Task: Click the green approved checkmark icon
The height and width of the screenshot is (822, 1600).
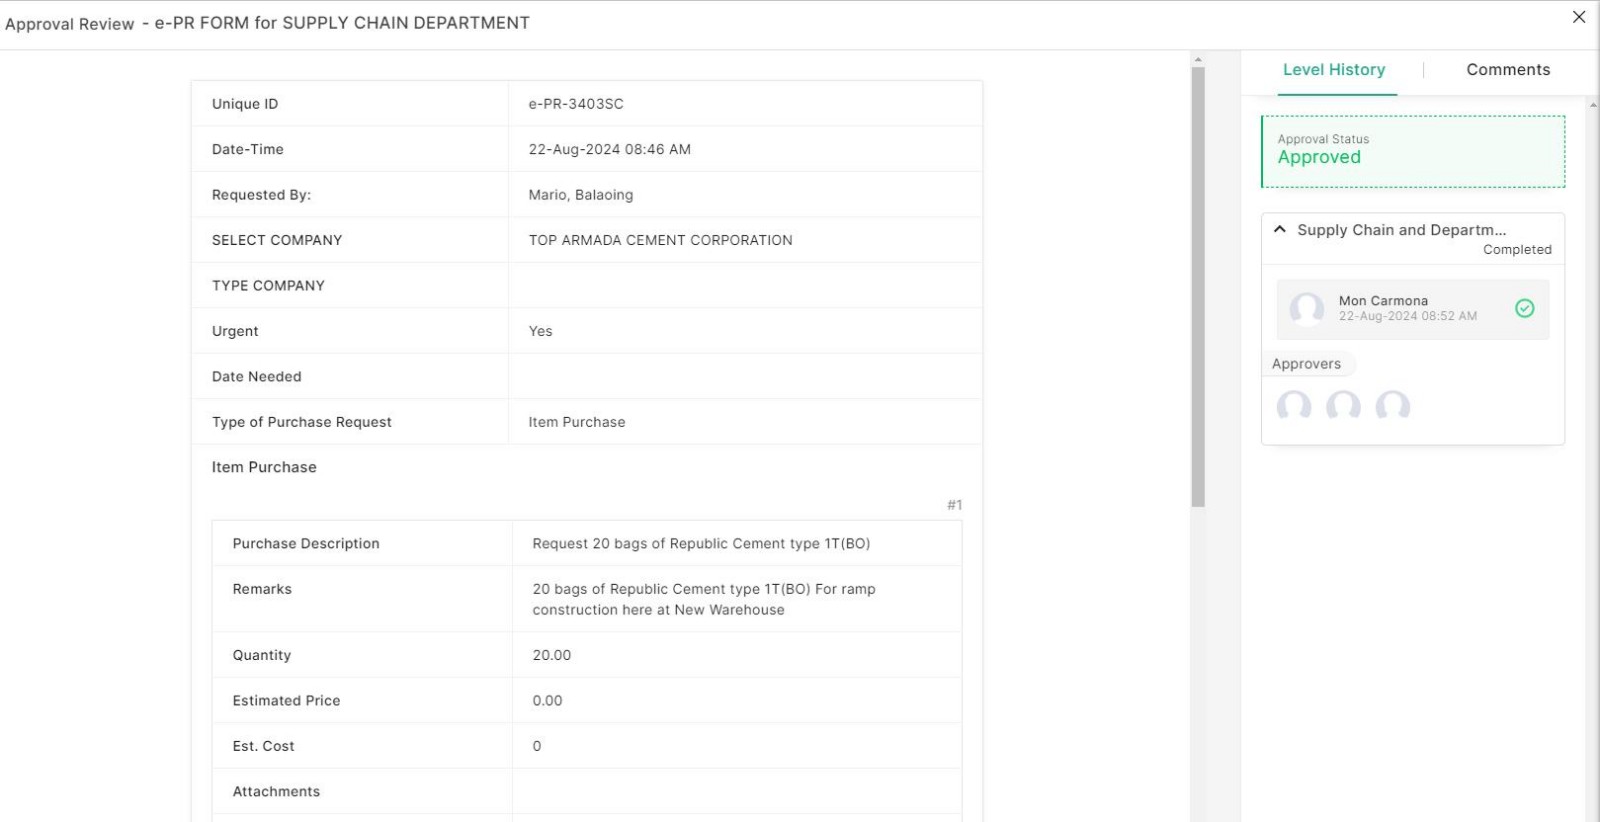Action: click(x=1524, y=308)
